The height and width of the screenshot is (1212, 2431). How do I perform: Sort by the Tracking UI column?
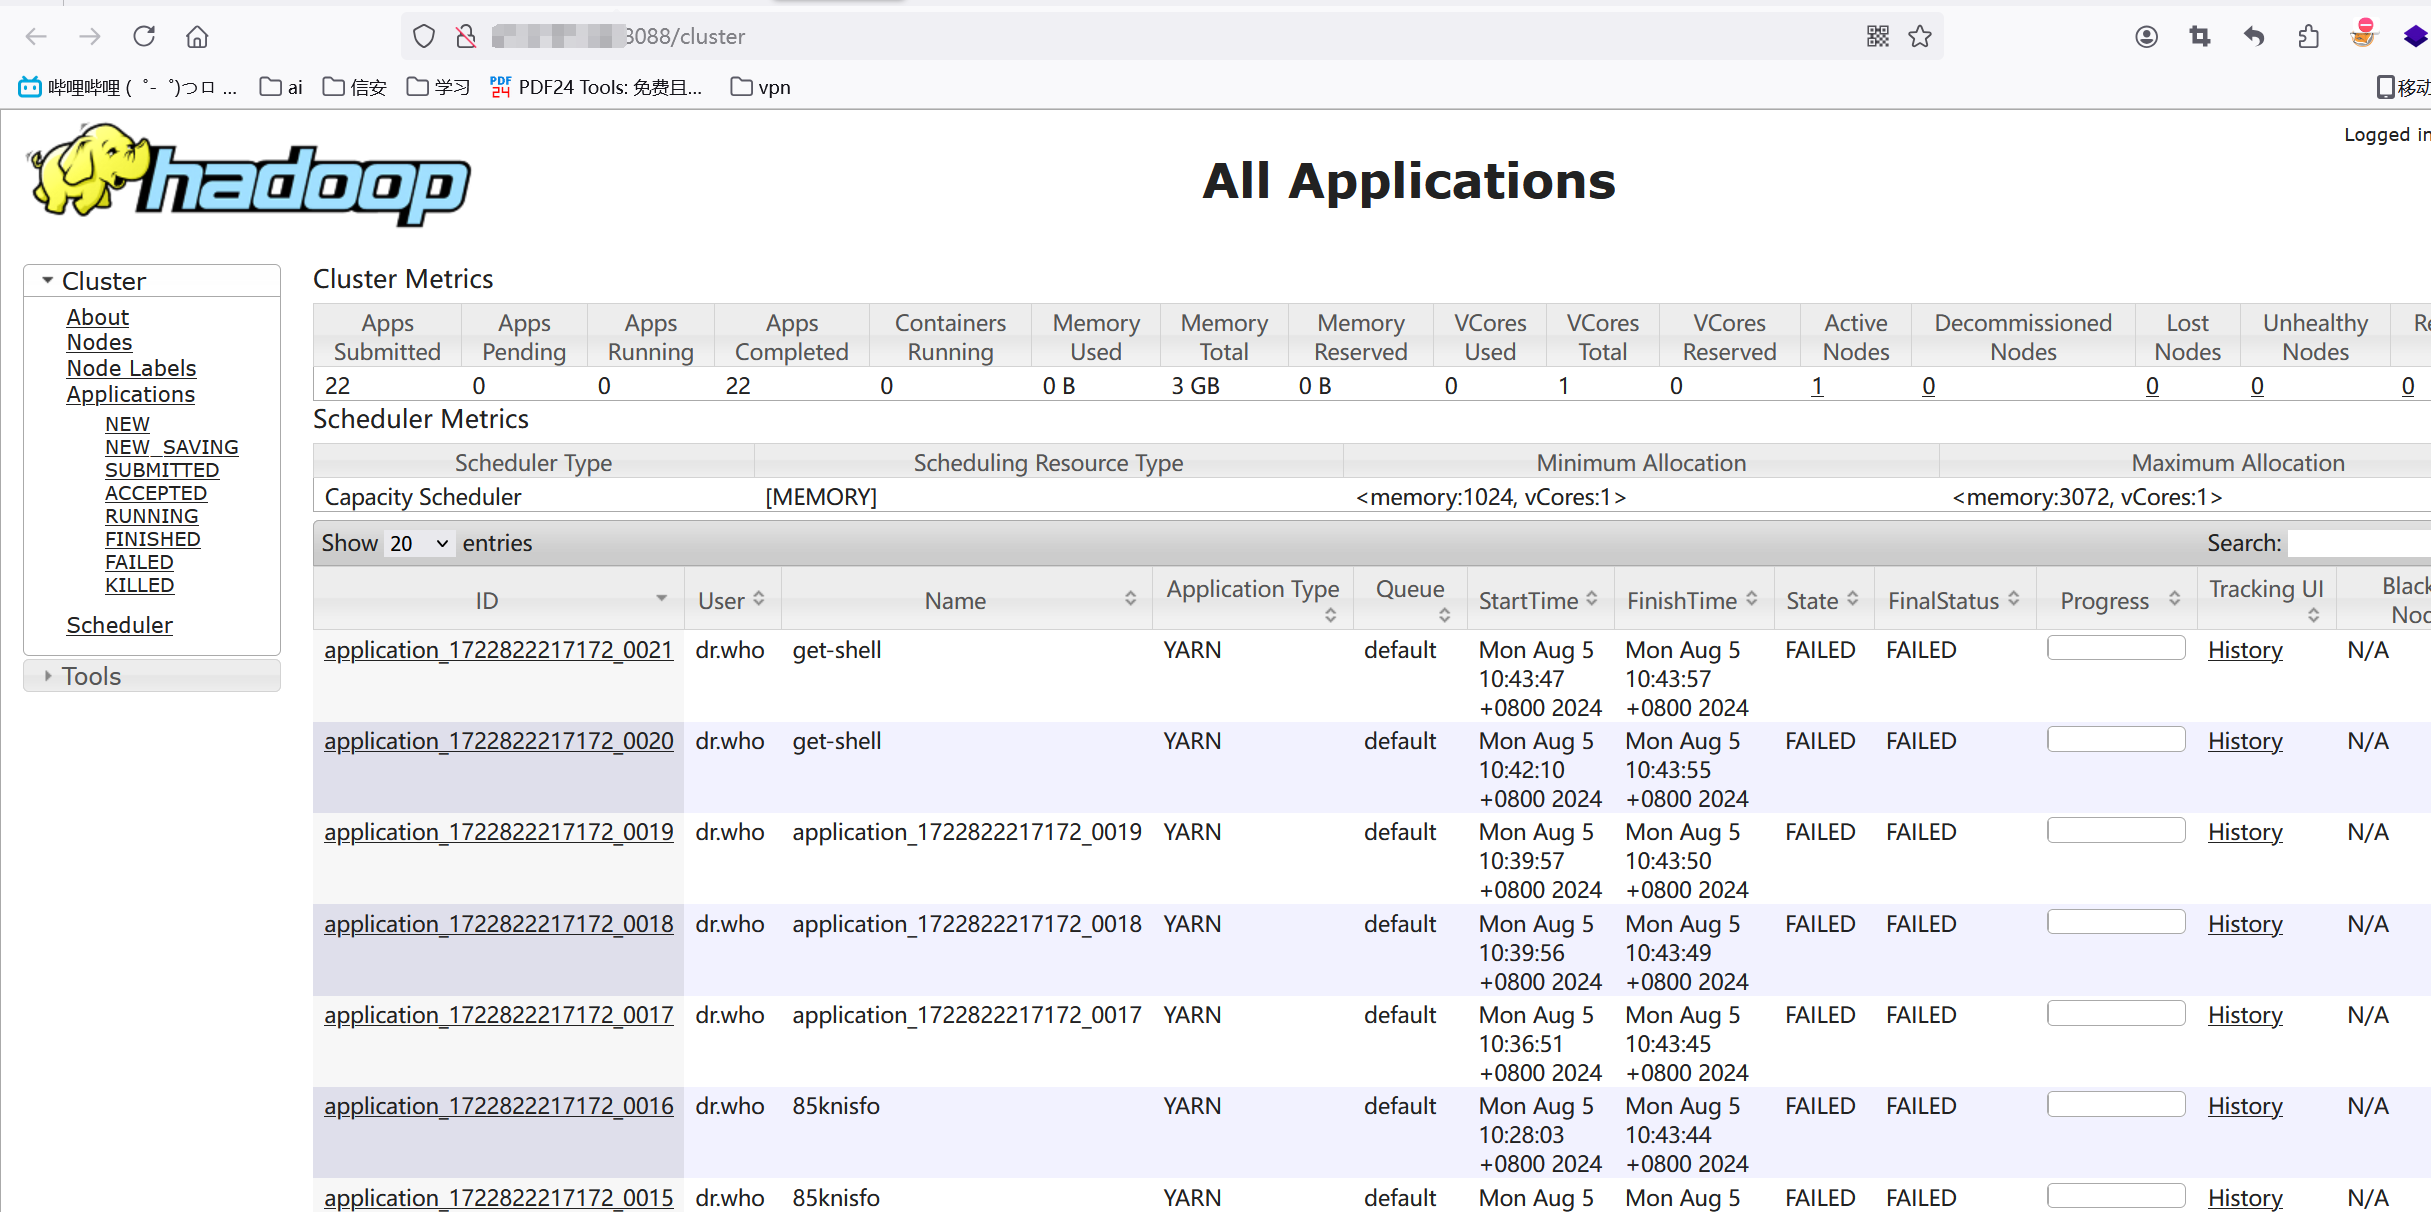point(2266,600)
